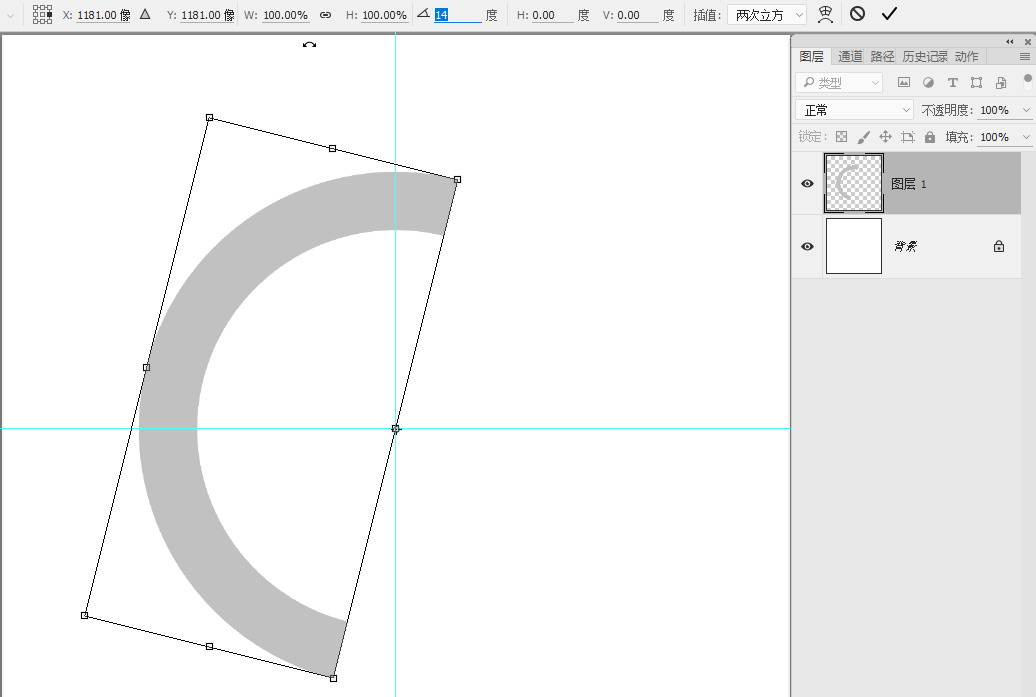The height and width of the screenshot is (697, 1036).
Task: Filter for shape layers
Action: [976, 83]
